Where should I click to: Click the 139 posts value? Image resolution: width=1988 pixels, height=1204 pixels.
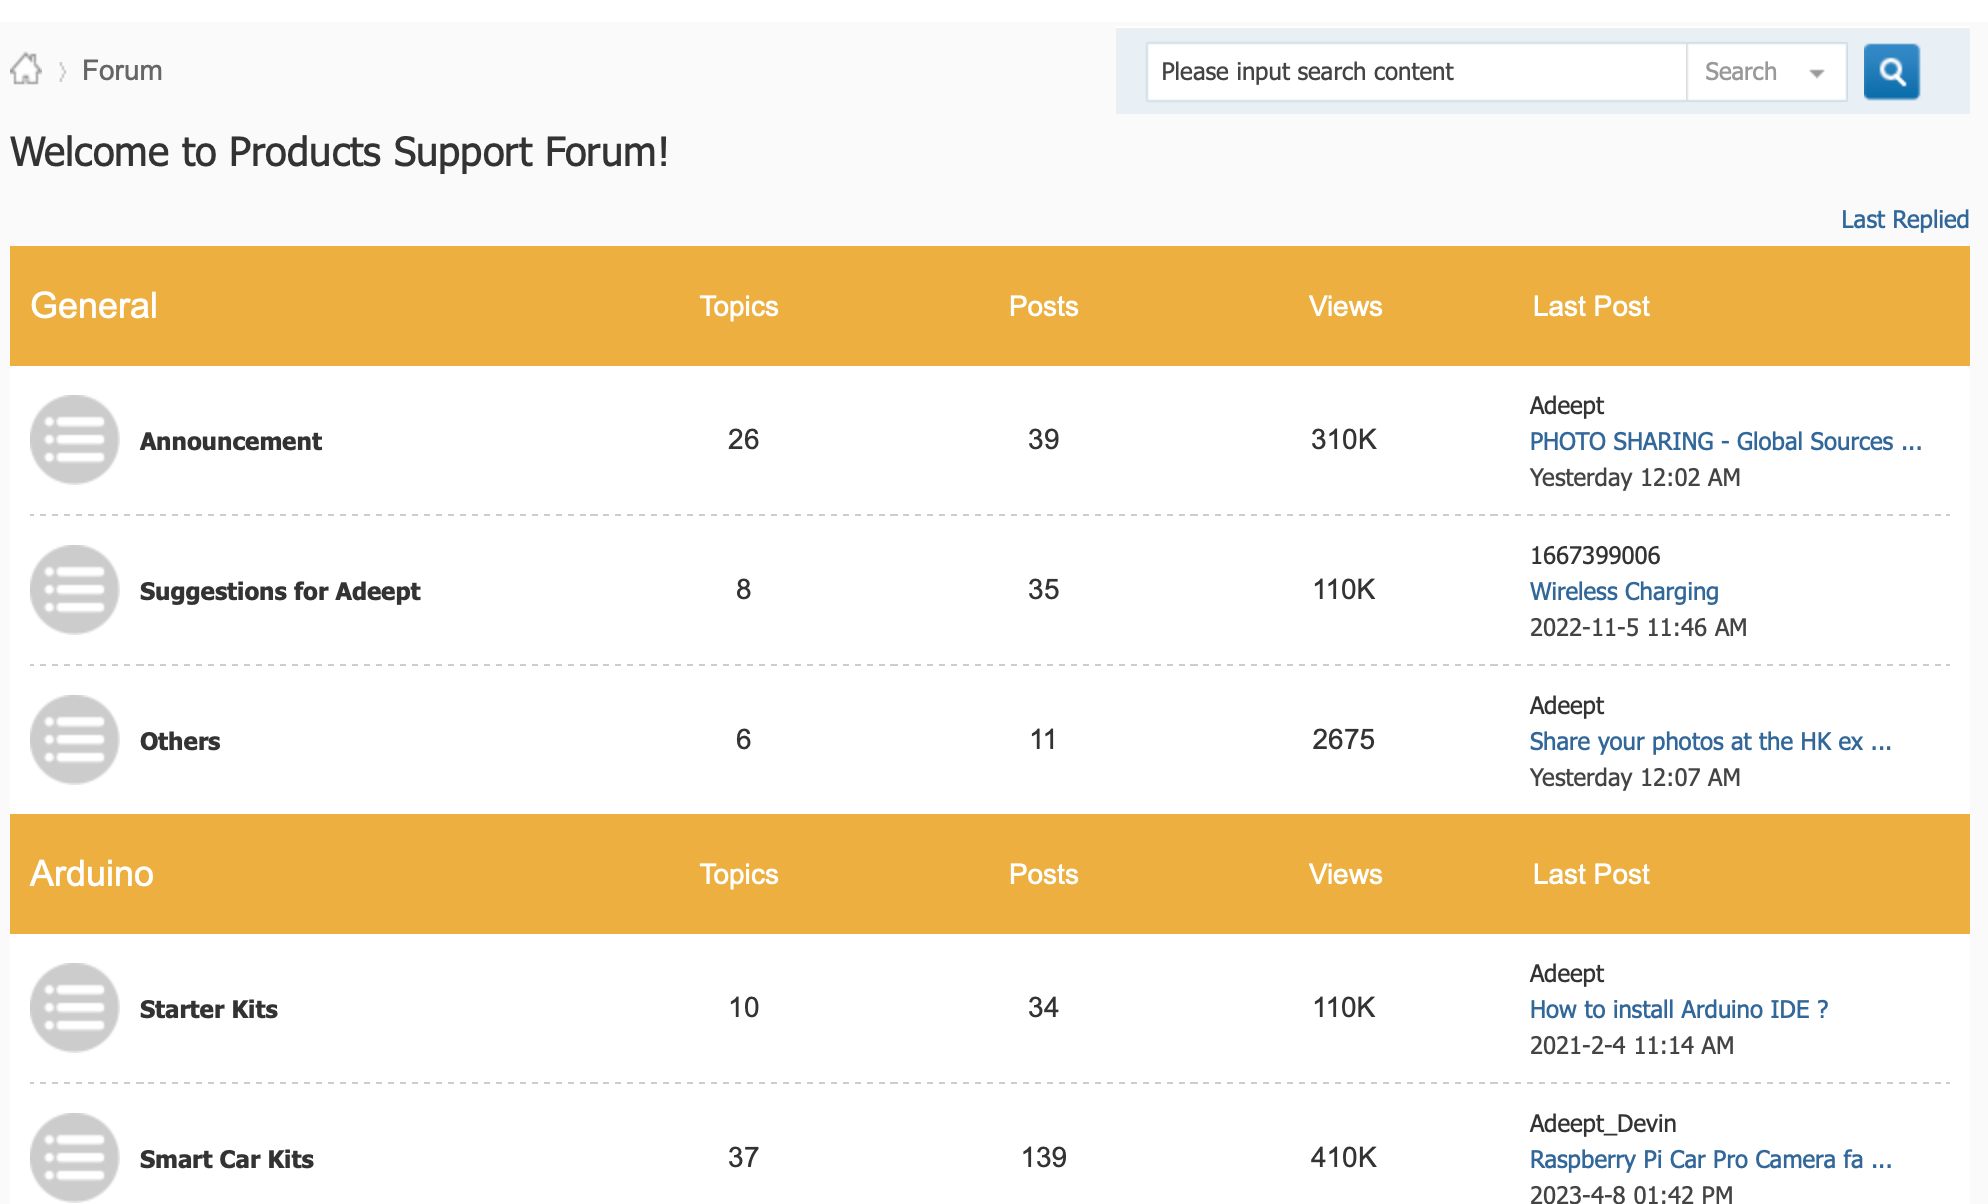point(1044,1157)
